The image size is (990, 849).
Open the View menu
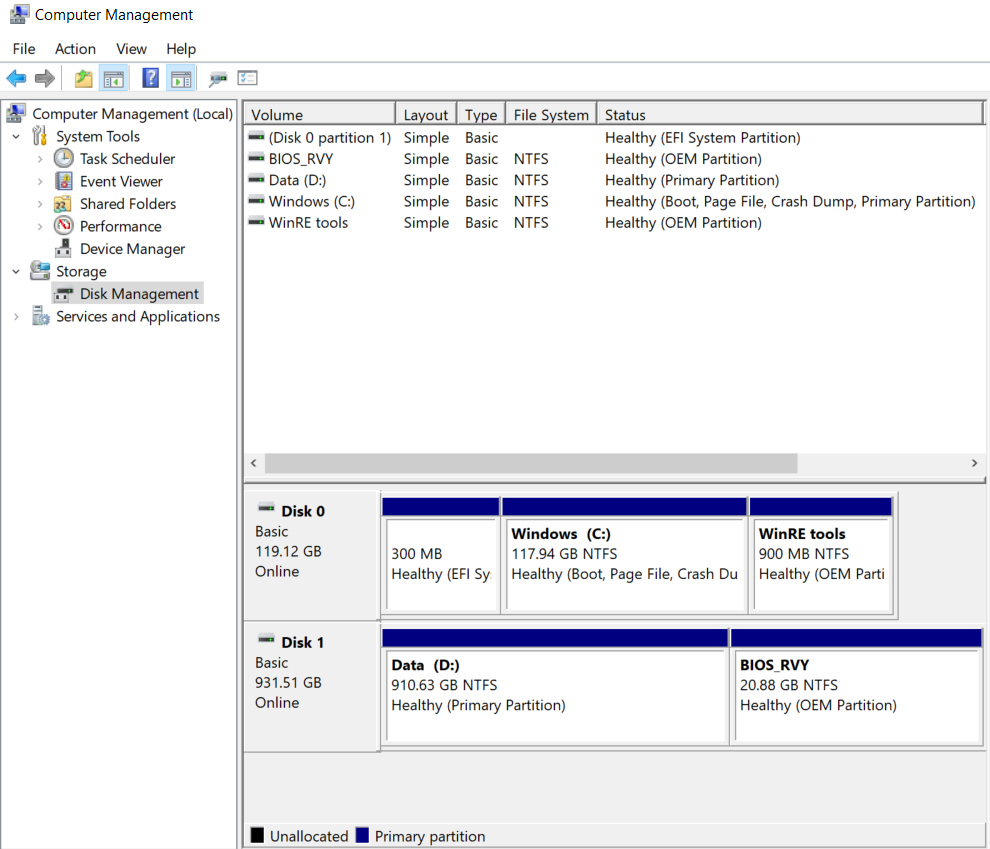pos(131,49)
